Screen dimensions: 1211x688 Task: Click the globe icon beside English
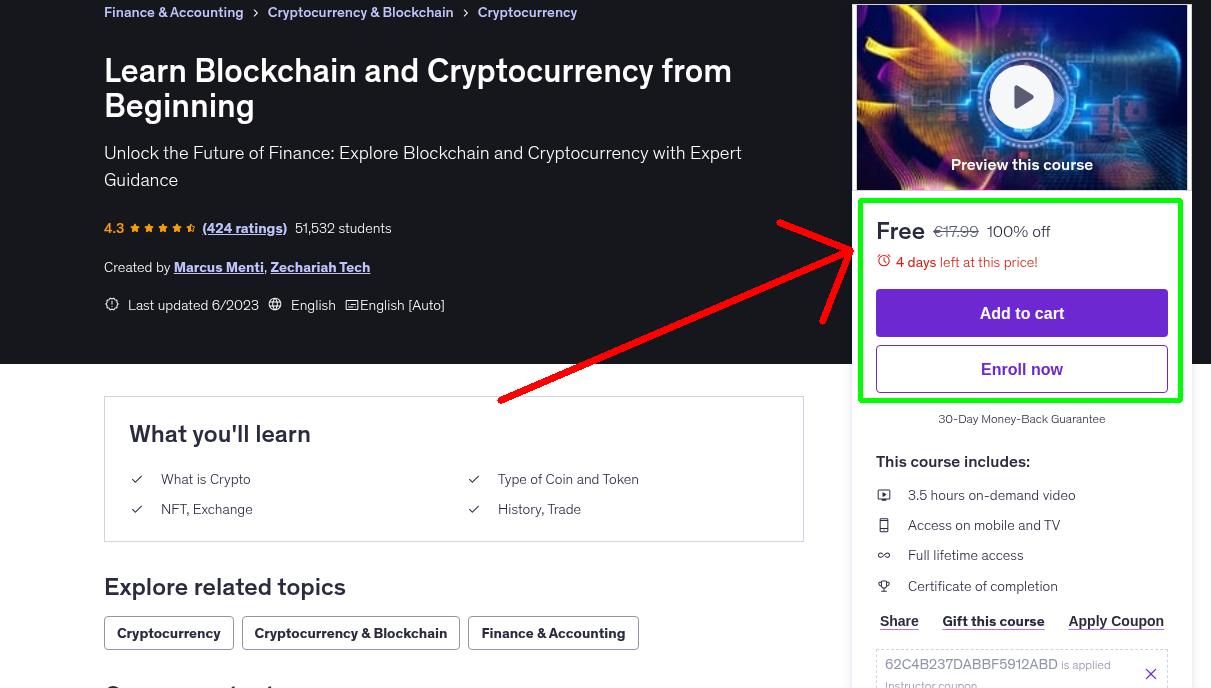click(274, 304)
